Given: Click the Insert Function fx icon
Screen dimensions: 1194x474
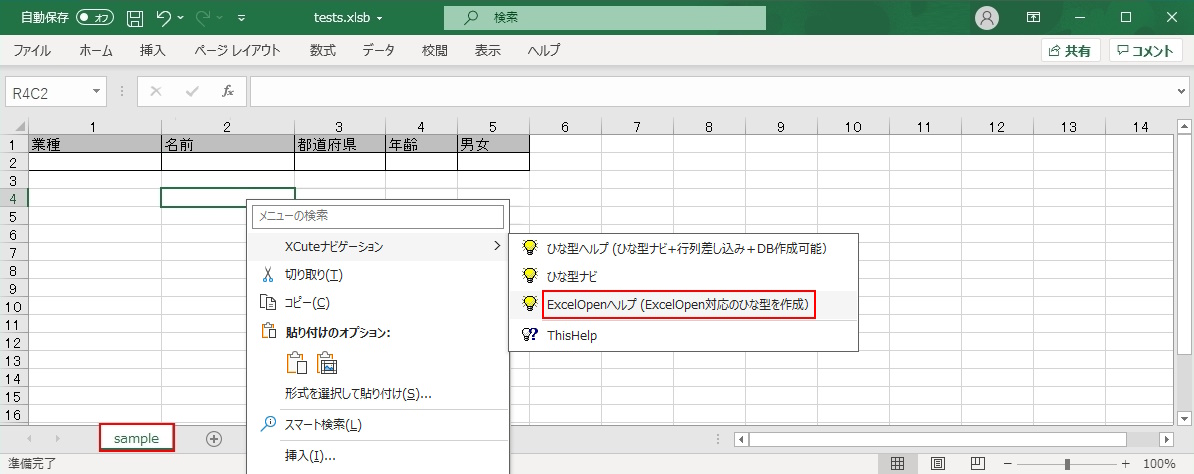Looking at the screenshot, I should click(228, 91).
